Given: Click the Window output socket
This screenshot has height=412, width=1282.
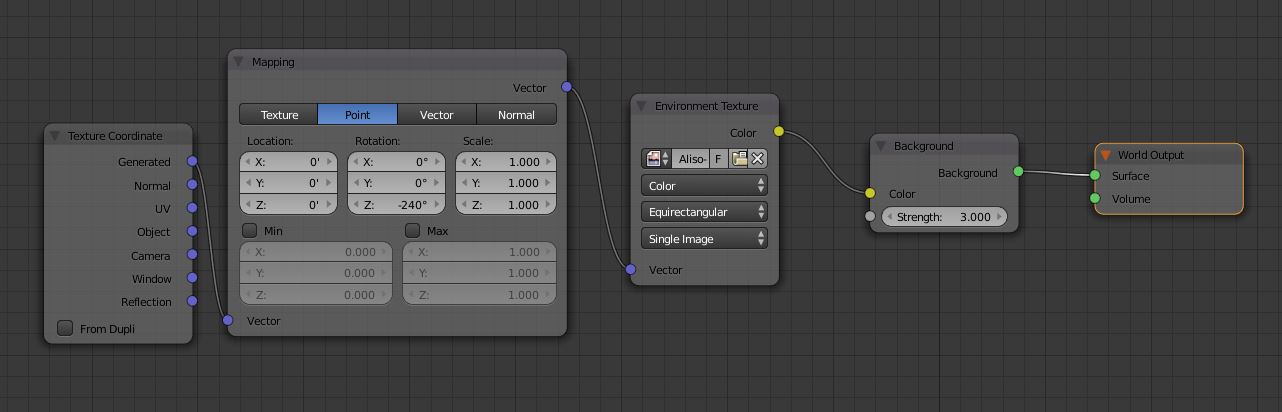Looking at the screenshot, I should point(192,278).
